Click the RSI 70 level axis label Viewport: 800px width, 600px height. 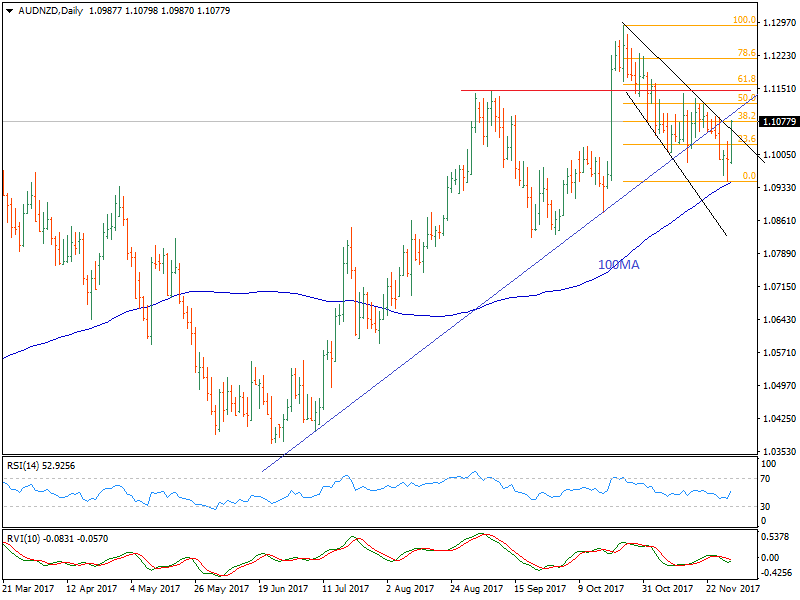(767, 480)
